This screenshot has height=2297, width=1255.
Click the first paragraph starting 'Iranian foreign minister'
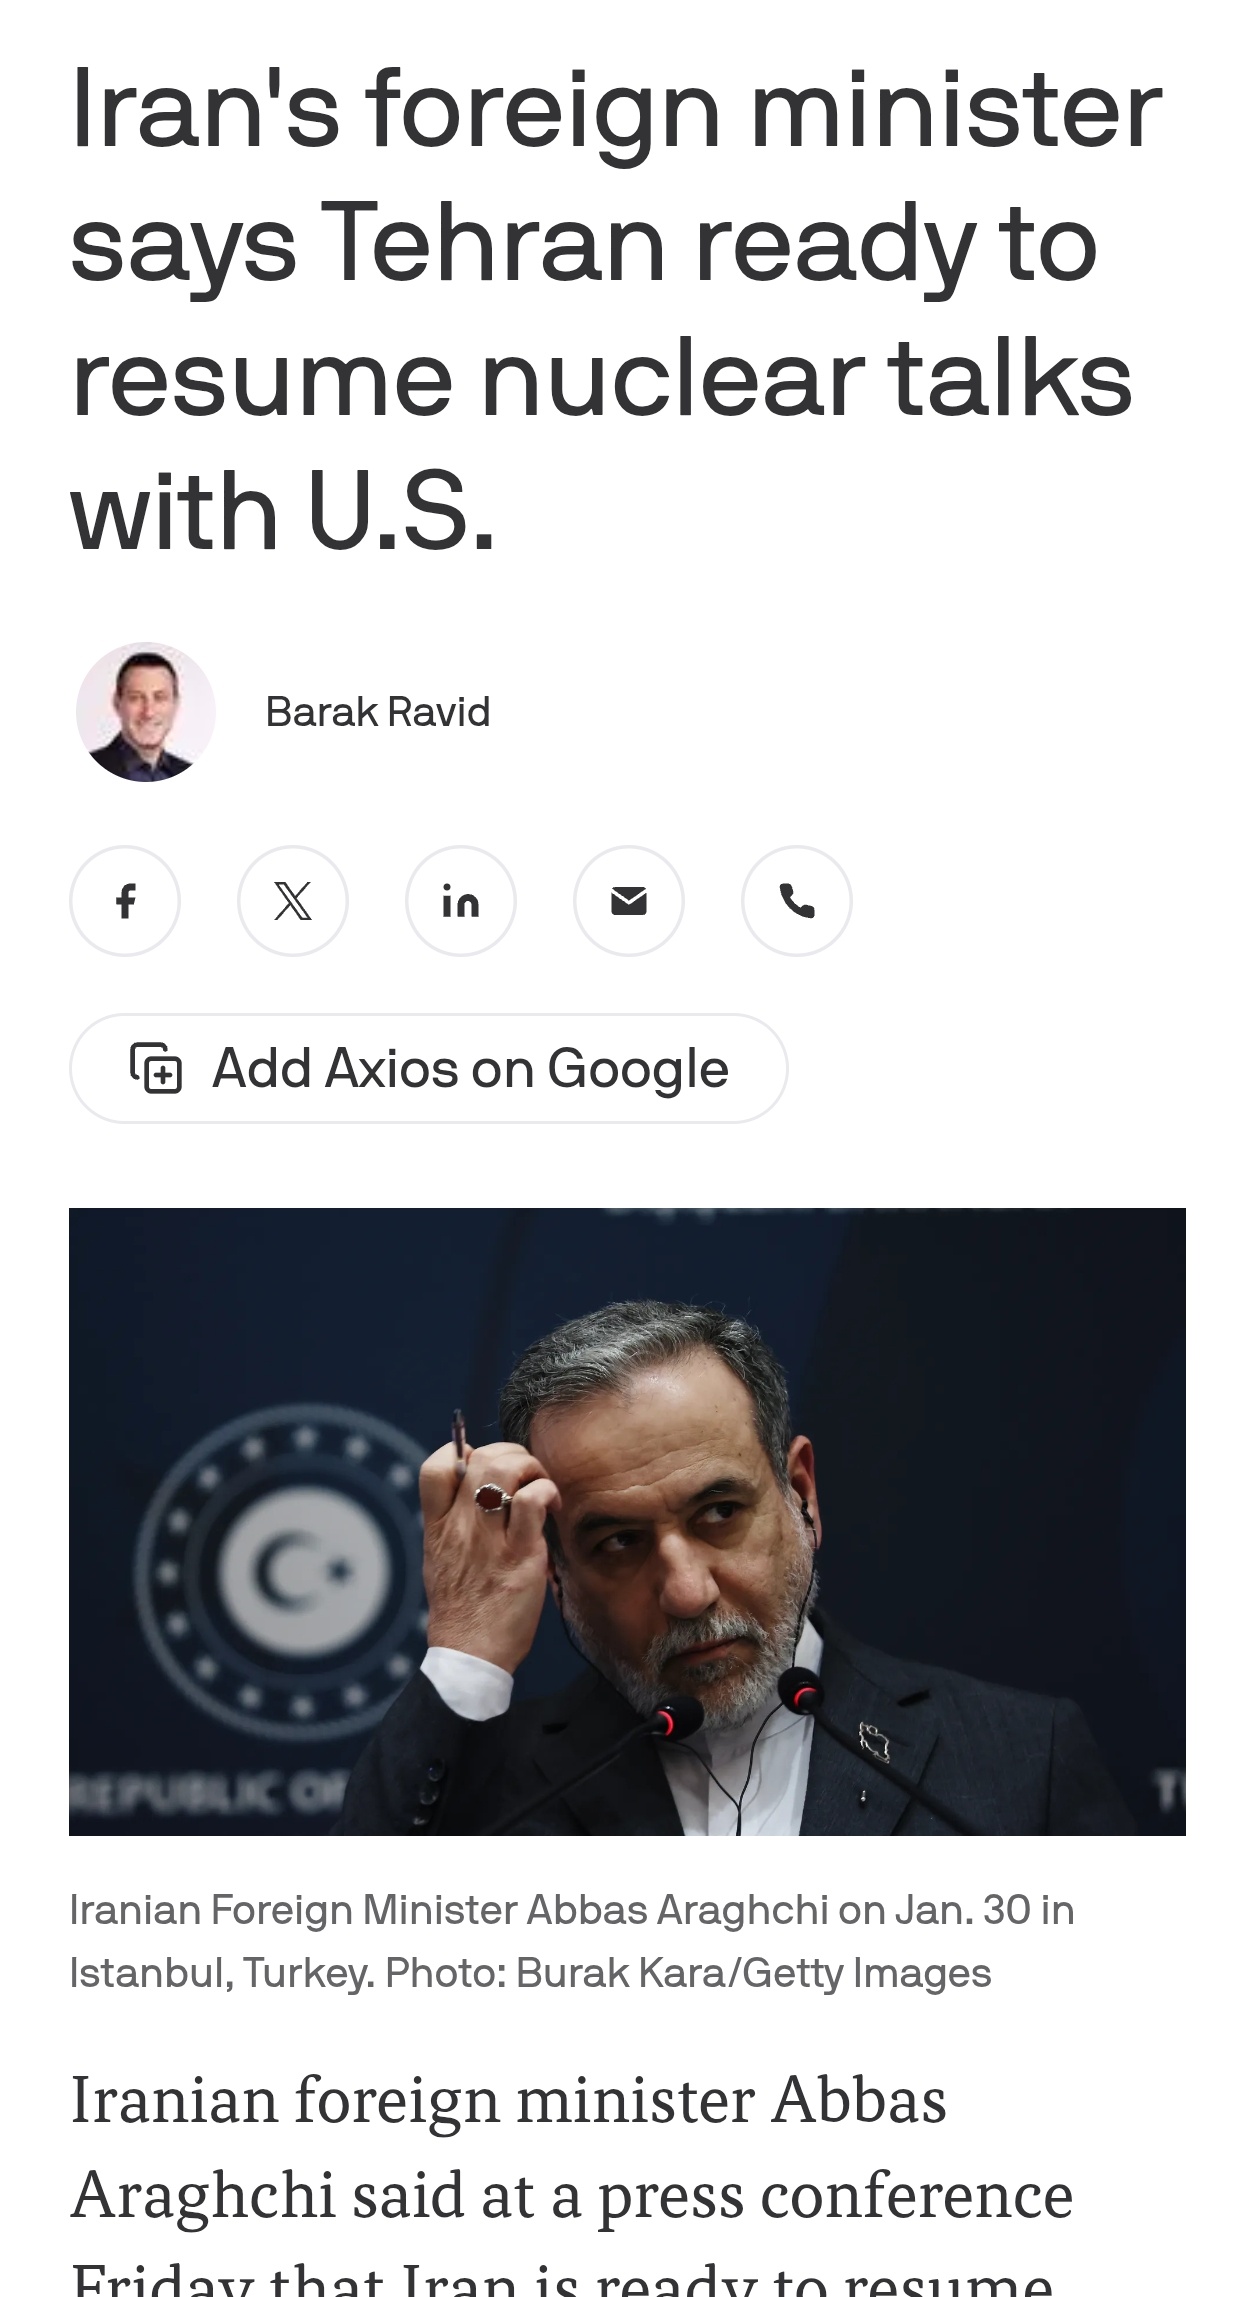pyautogui.click(x=571, y=2178)
